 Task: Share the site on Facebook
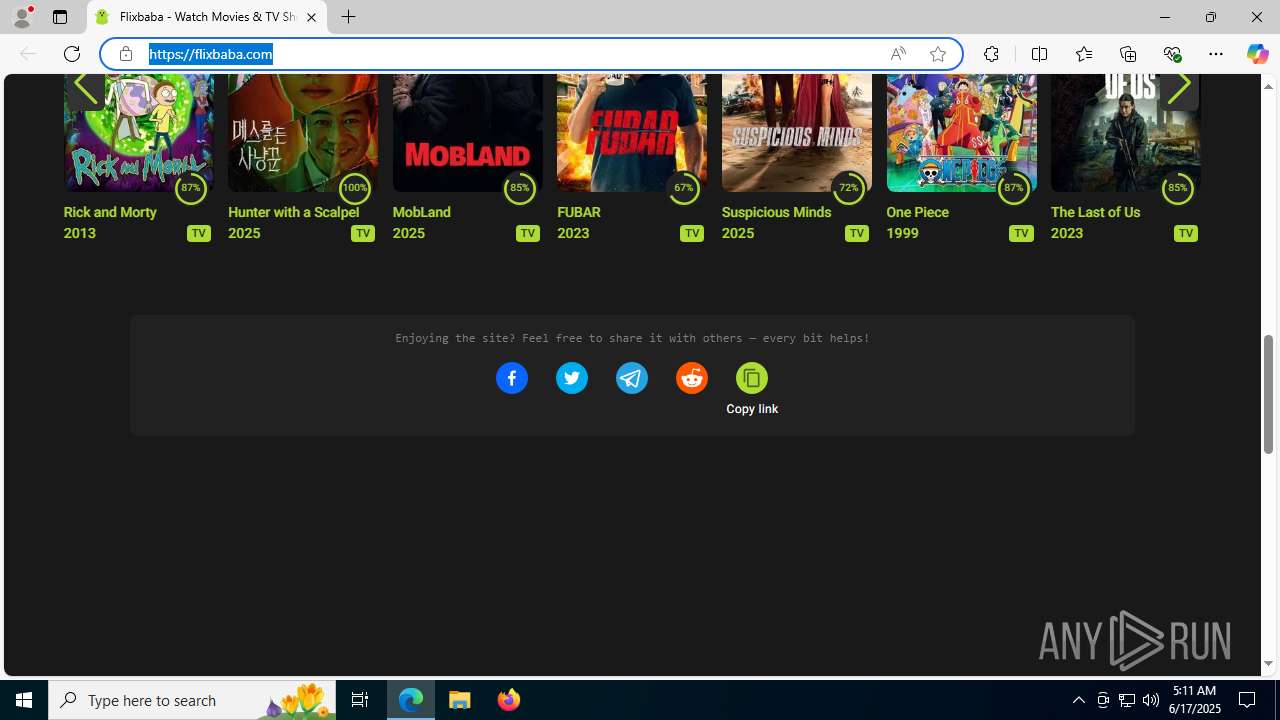pos(511,378)
